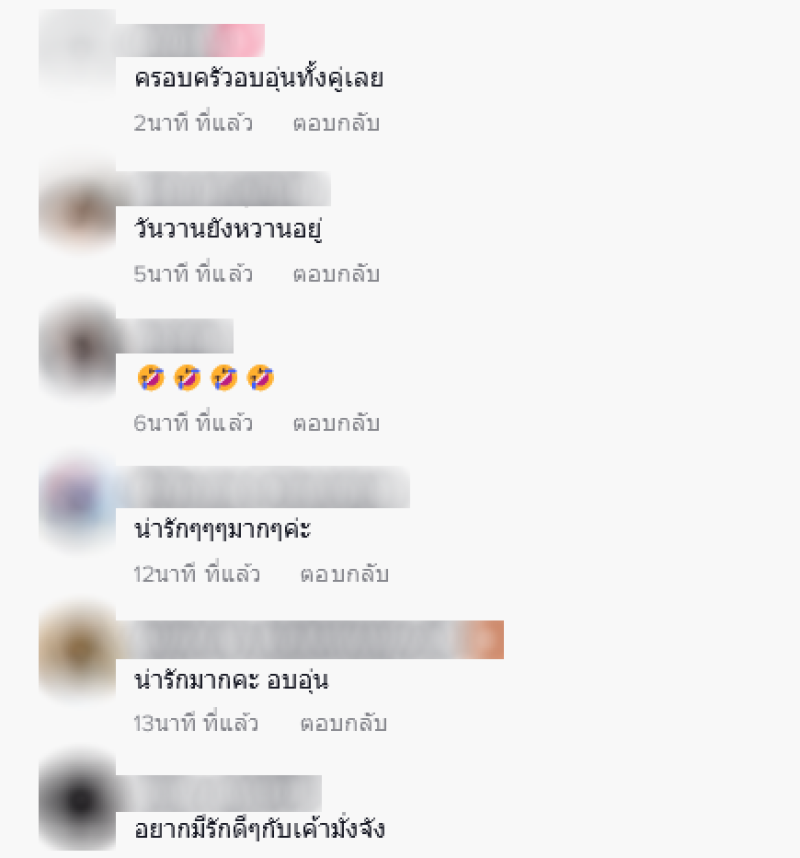
Task: Open avatar beside the laughing emoji comment
Action: click(x=77, y=347)
